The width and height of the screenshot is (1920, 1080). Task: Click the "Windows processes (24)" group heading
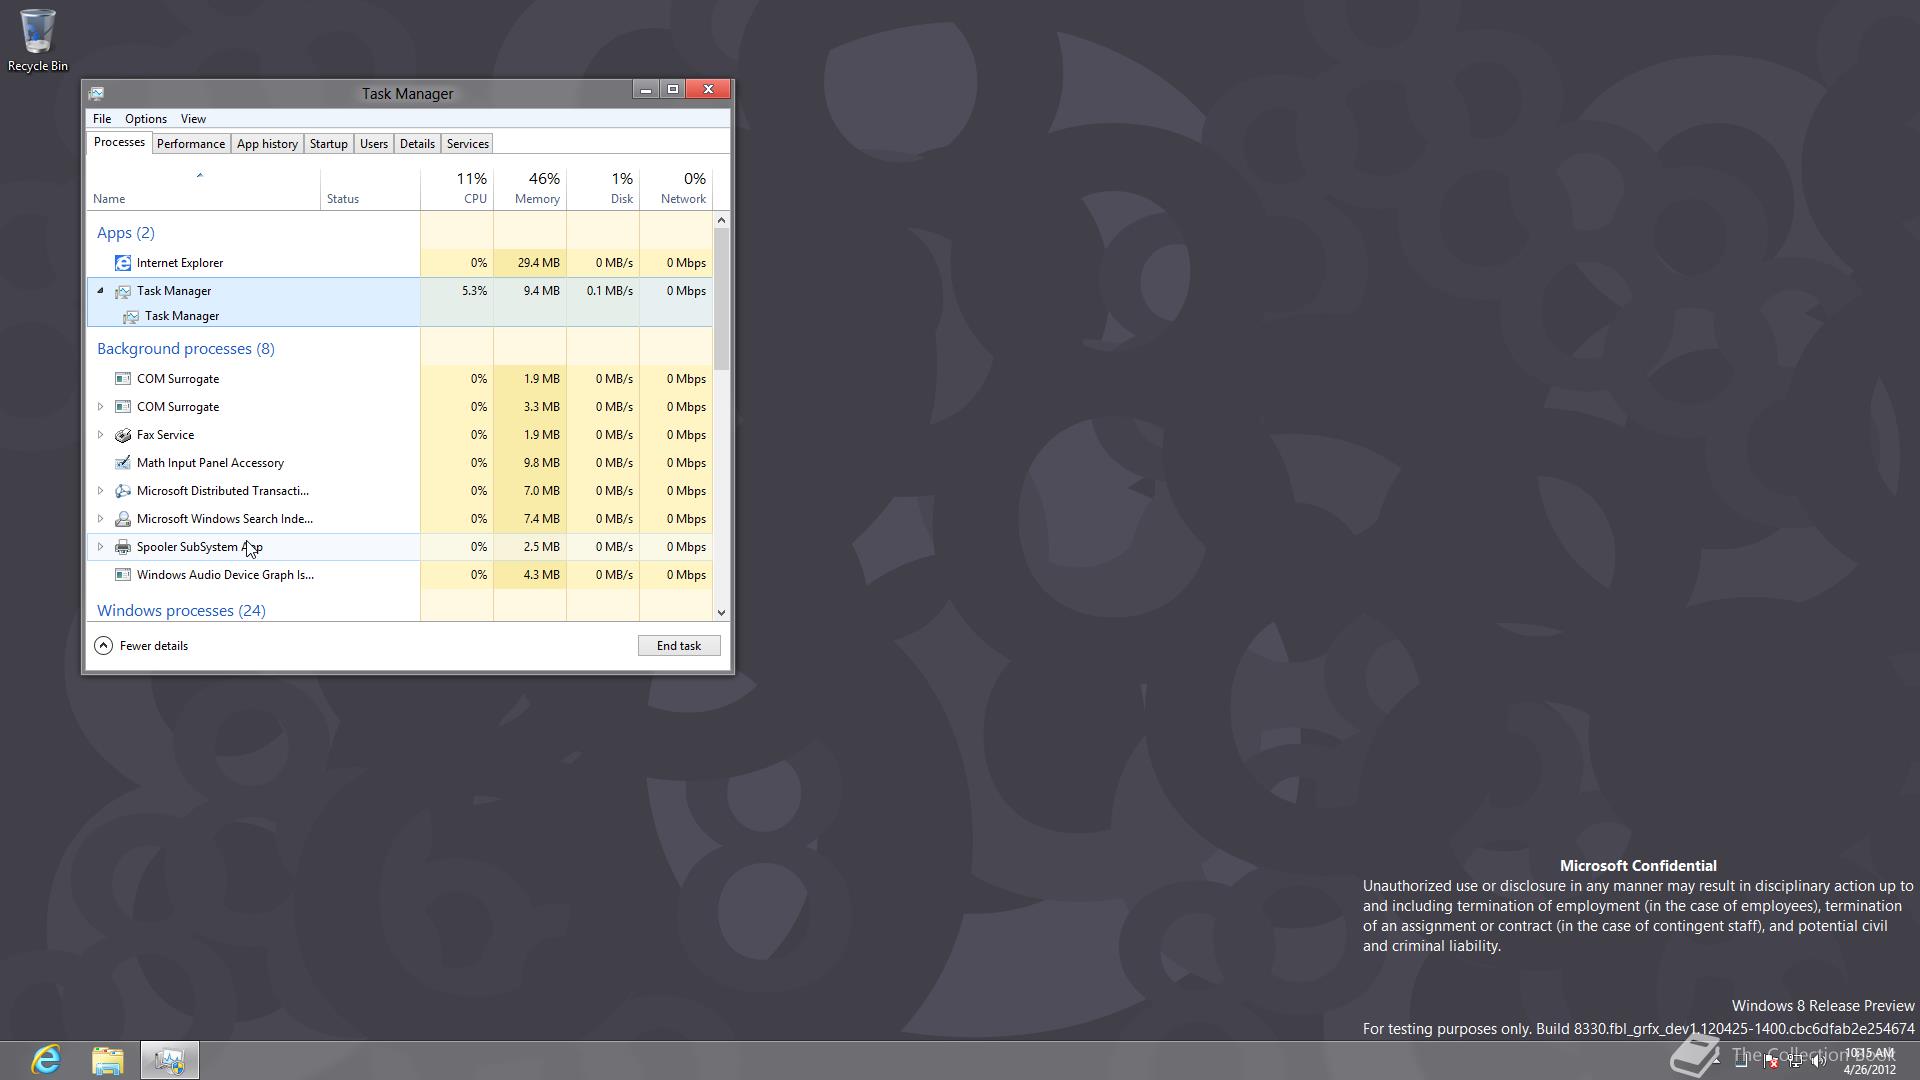[x=181, y=611]
